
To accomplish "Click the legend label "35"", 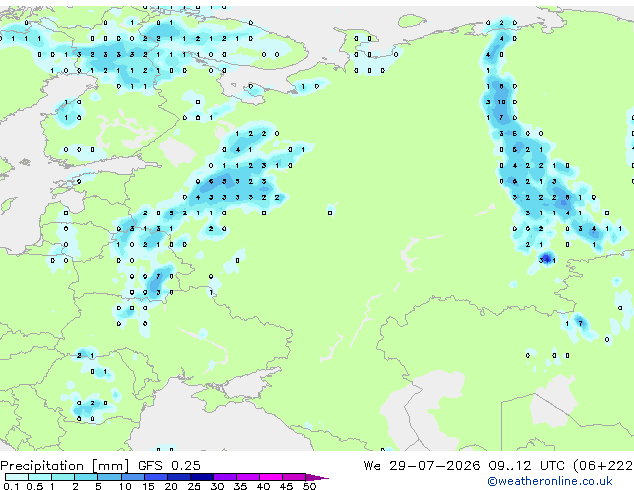I will [x=240, y=486].
